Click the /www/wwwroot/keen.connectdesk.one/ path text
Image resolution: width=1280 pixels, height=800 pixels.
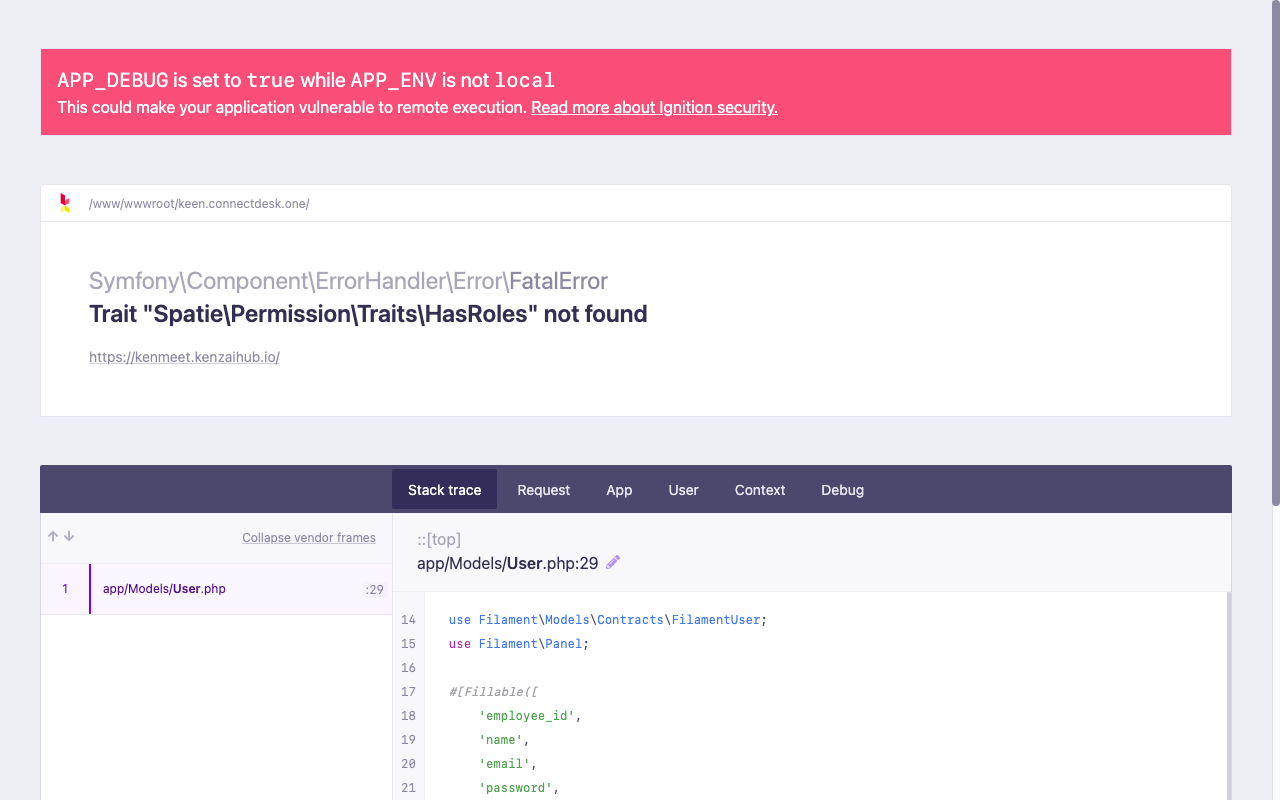pos(199,204)
